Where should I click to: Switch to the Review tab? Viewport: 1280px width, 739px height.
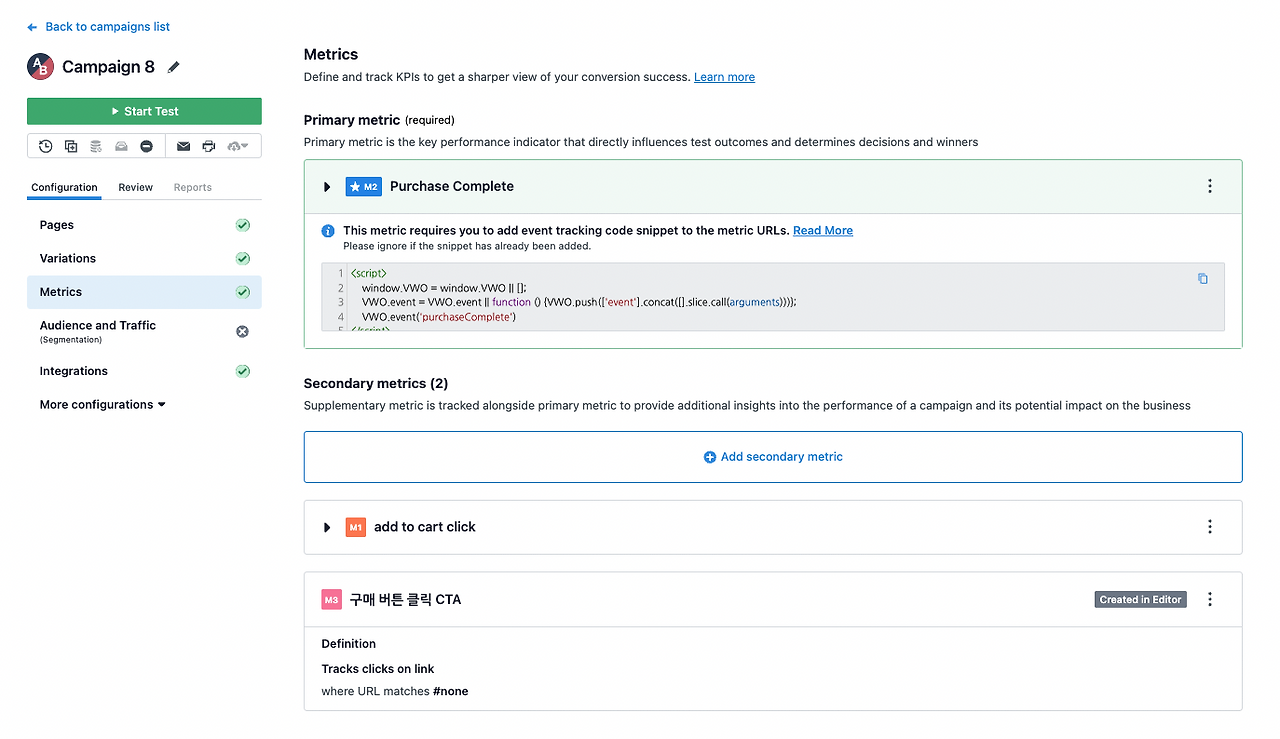pos(135,187)
